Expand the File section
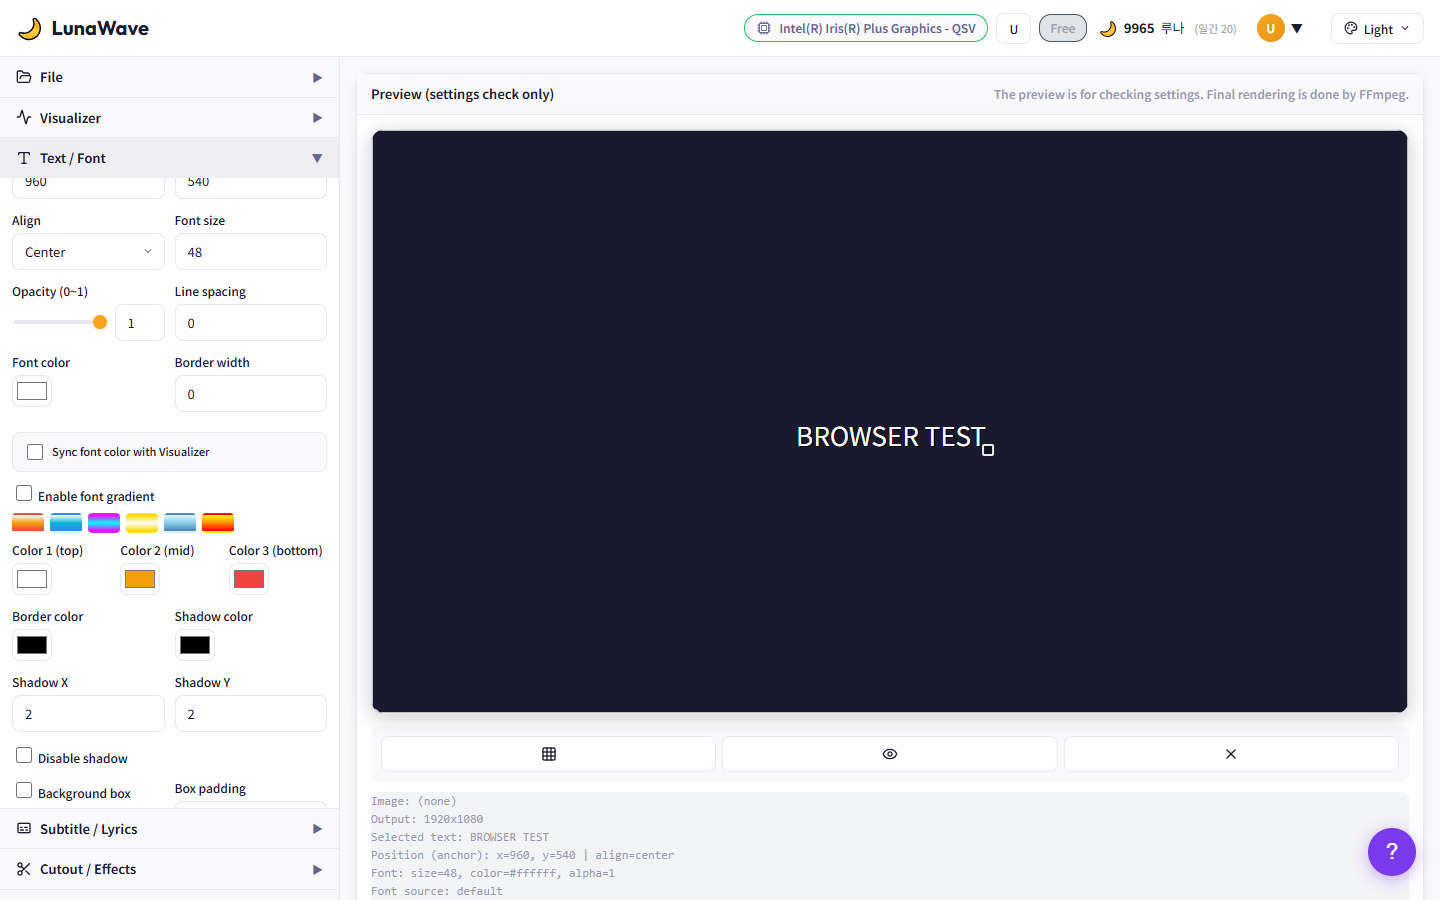 [x=169, y=77]
